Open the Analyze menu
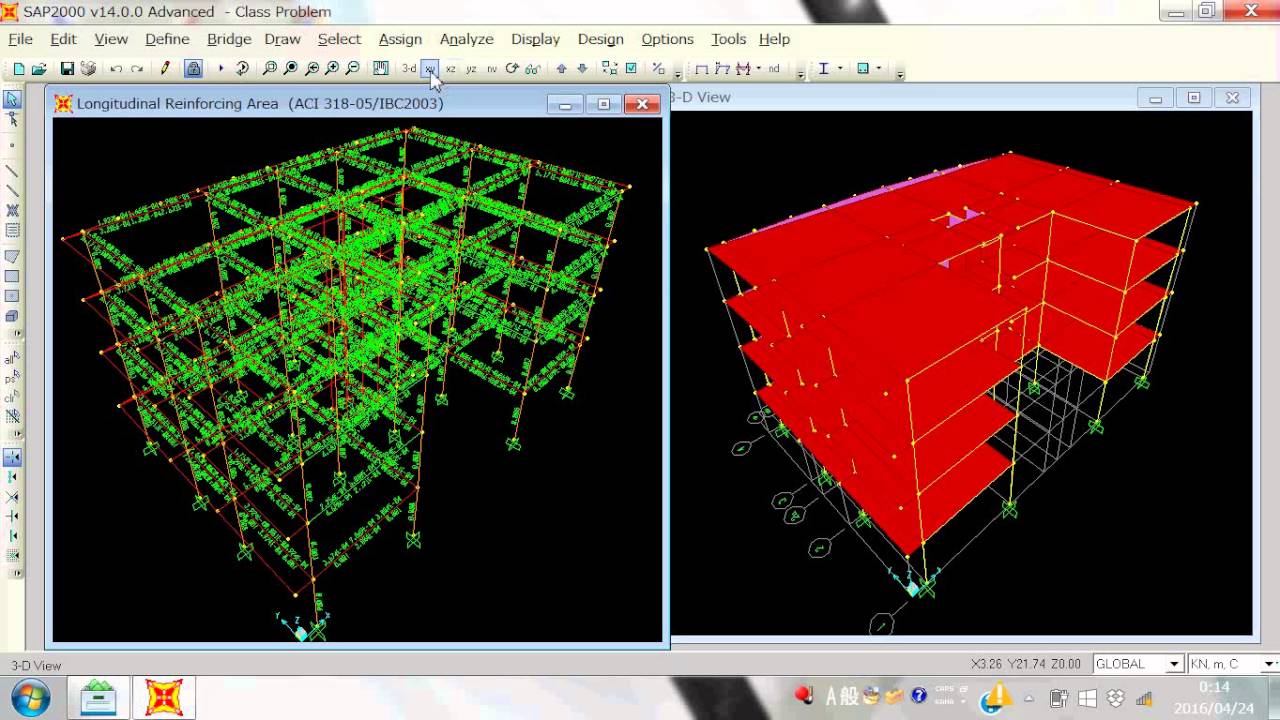This screenshot has width=1280, height=720. point(466,39)
